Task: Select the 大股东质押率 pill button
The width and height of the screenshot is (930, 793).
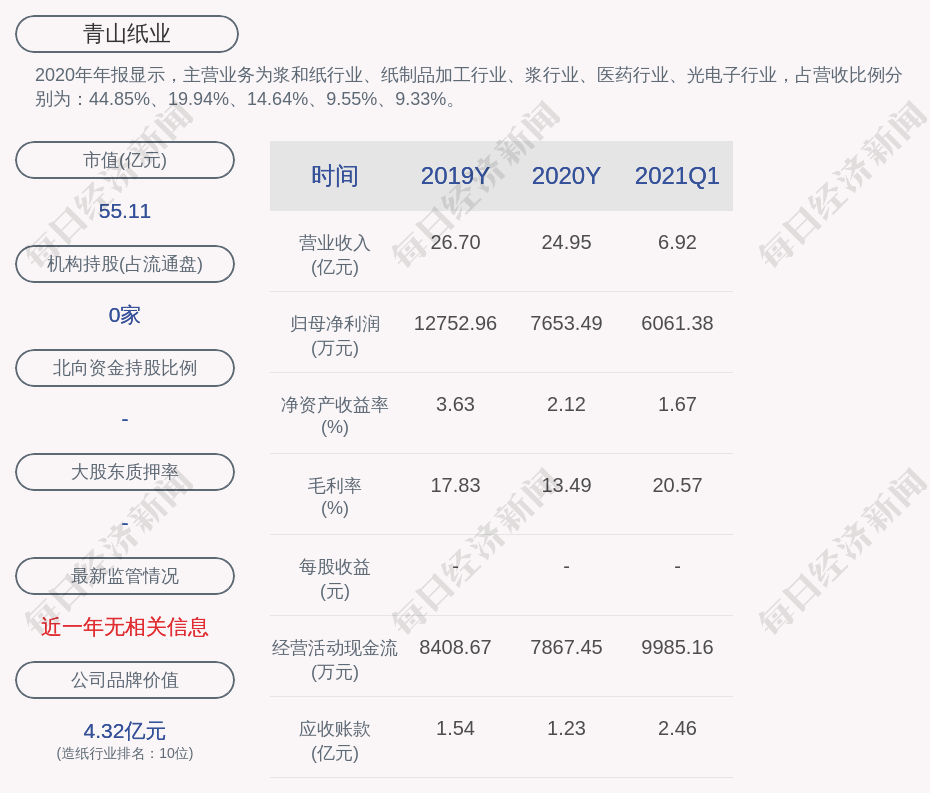Action: 125,472
